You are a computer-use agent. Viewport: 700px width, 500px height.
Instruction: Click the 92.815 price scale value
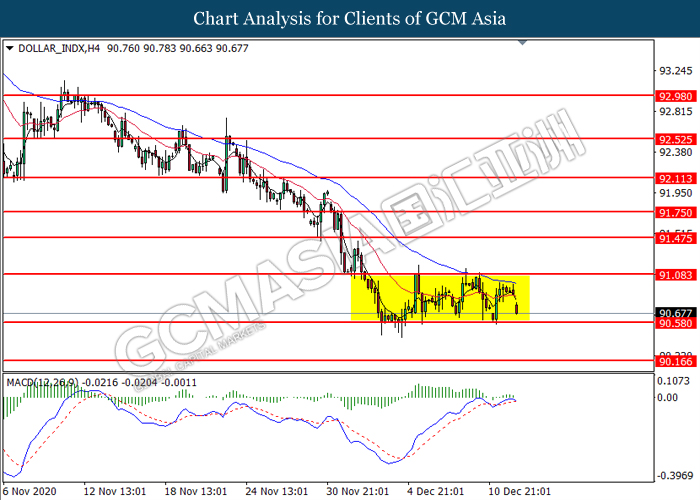pos(676,112)
